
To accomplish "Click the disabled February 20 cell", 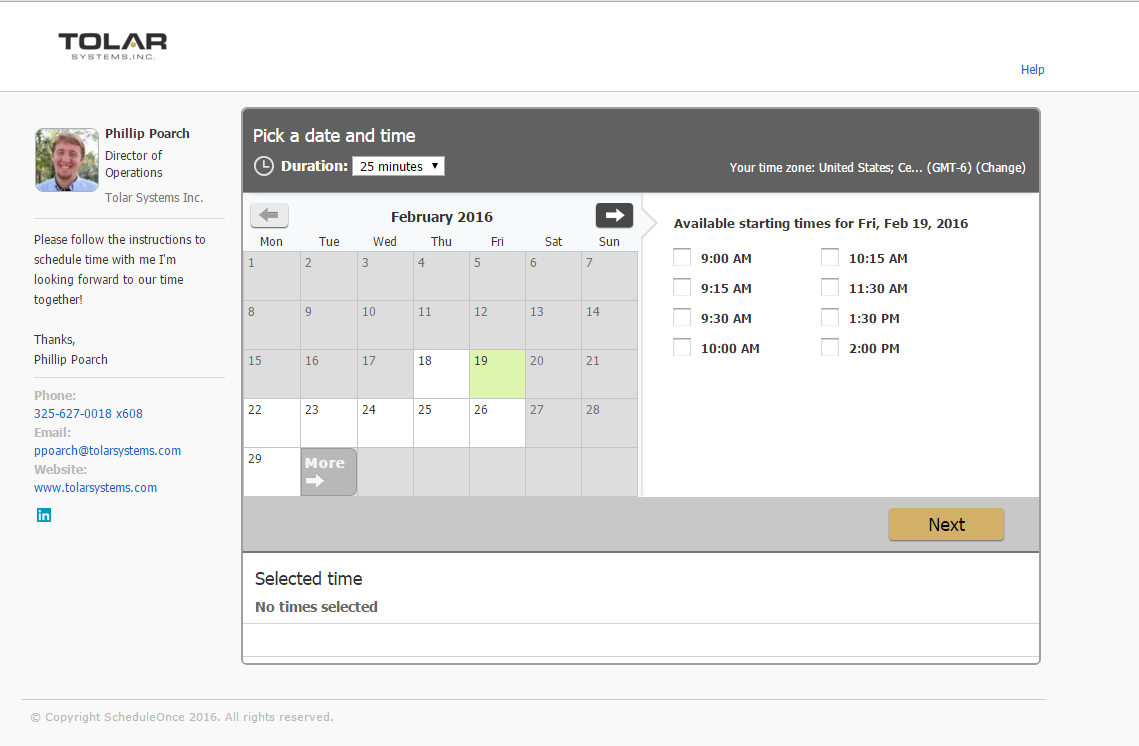I will click(554, 374).
